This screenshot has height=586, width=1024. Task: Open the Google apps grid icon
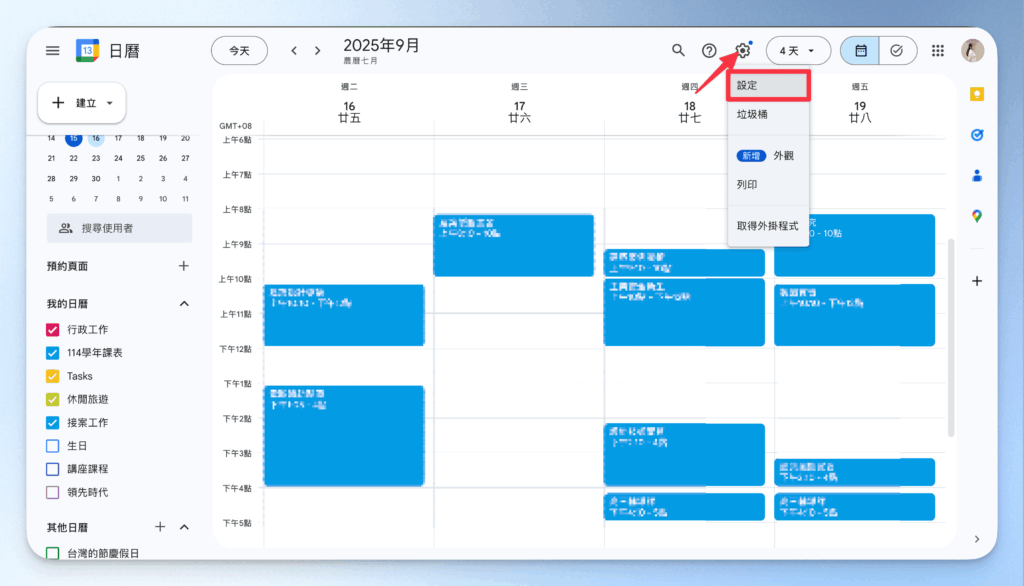[x=938, y=51]
